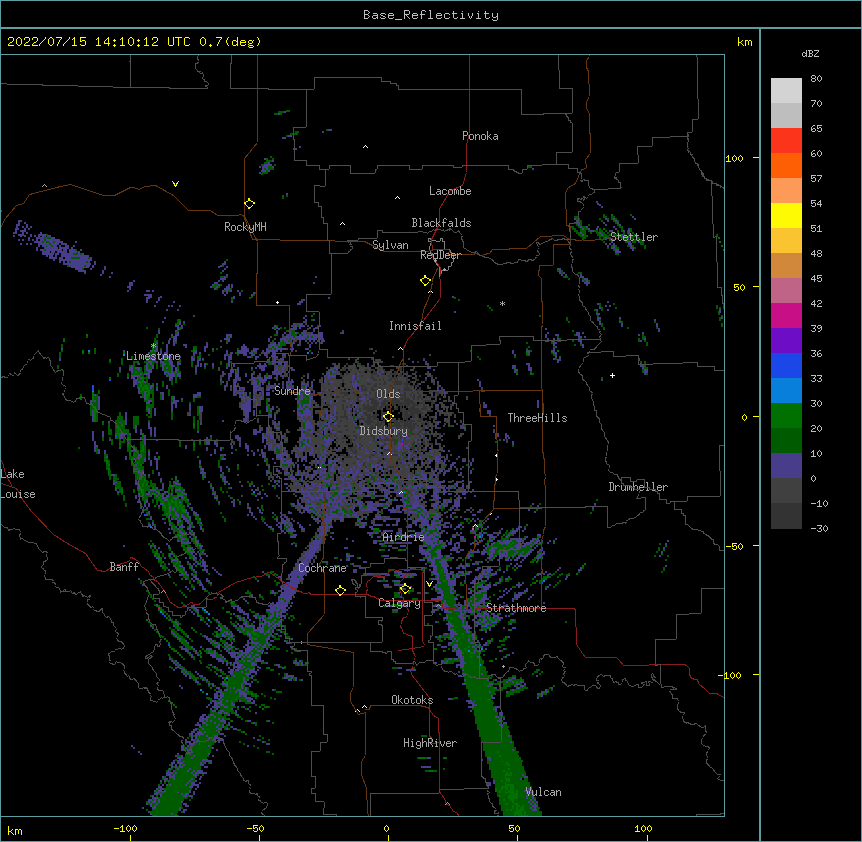Click the 0 tick on bottom km axis
This screenshot has width=862, height=842.
coord(386,828)
